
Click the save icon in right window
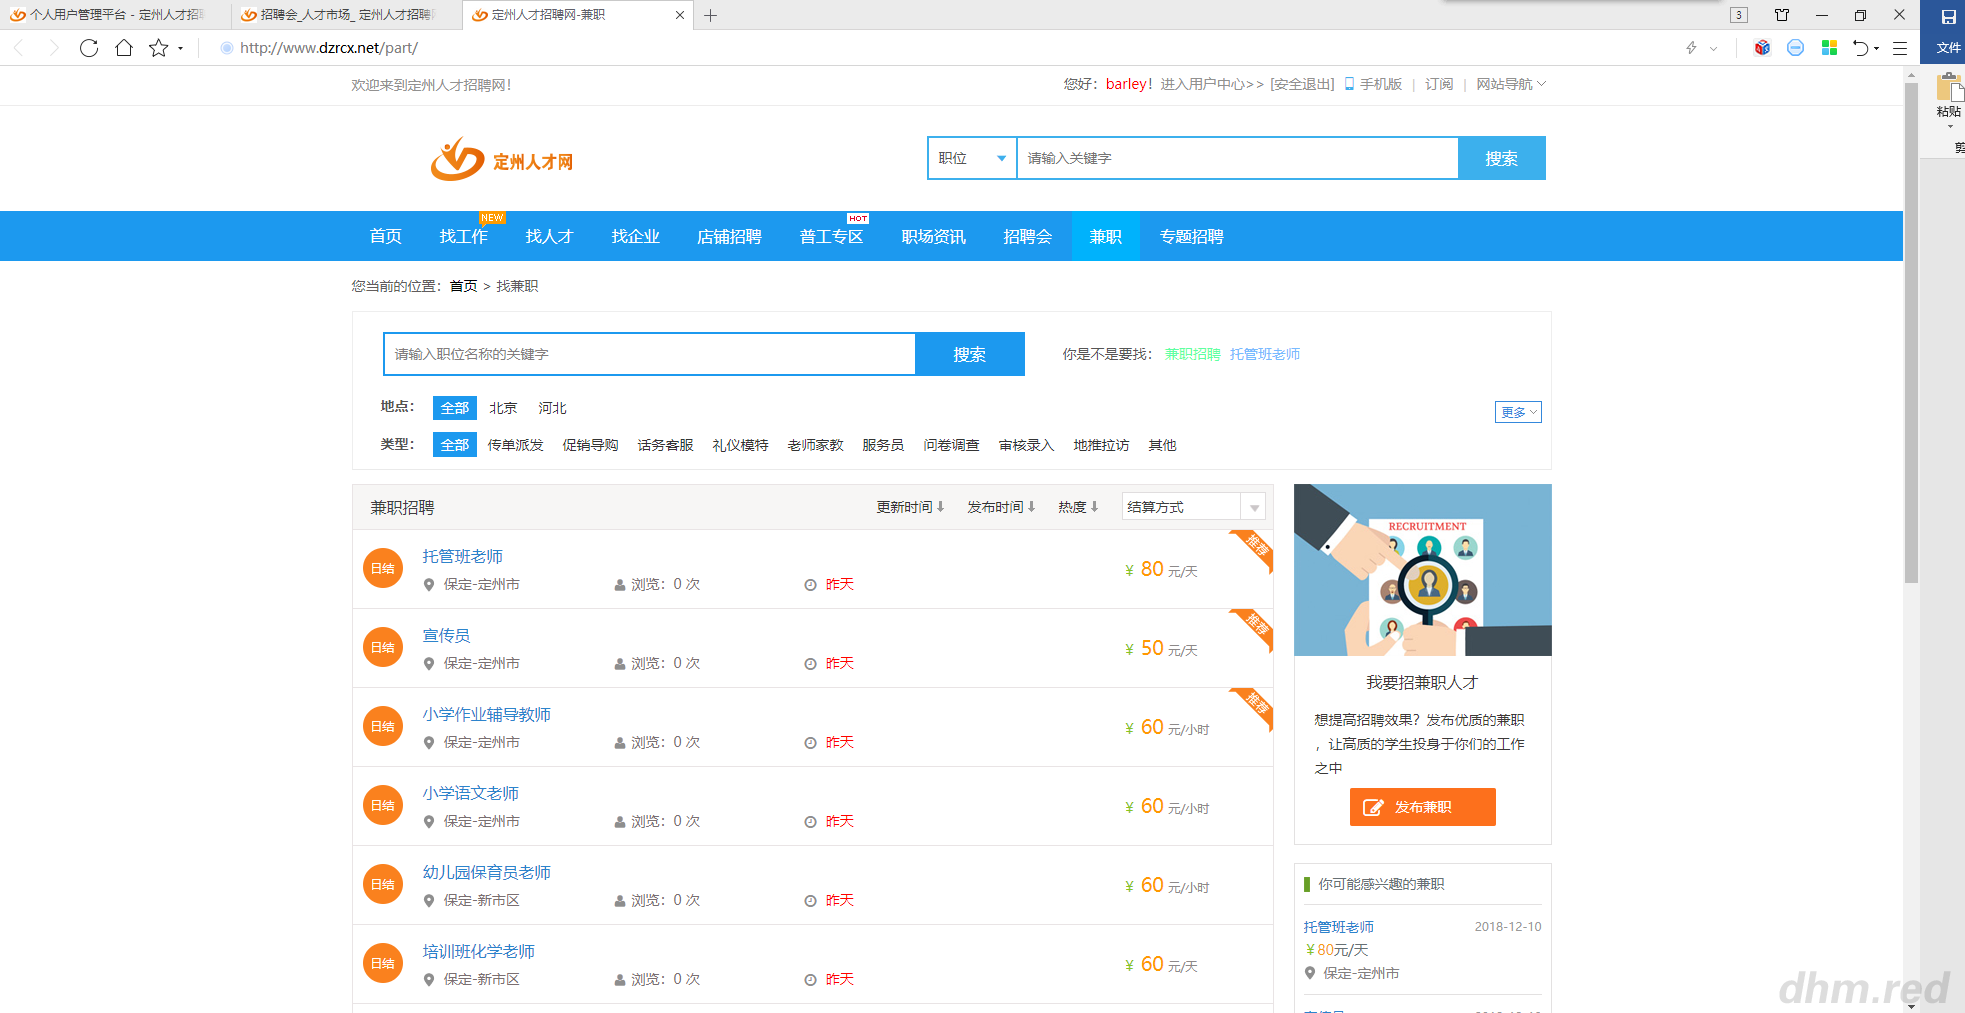pos(1948,17)
